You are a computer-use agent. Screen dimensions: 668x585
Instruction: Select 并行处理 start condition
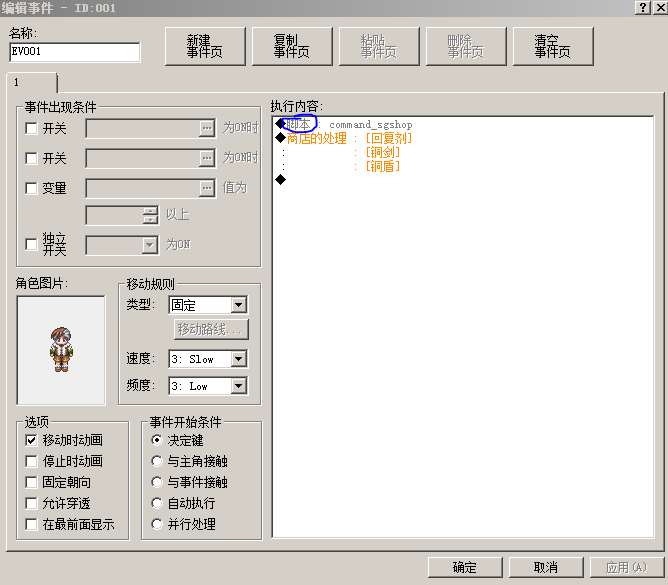pos(157,524)
